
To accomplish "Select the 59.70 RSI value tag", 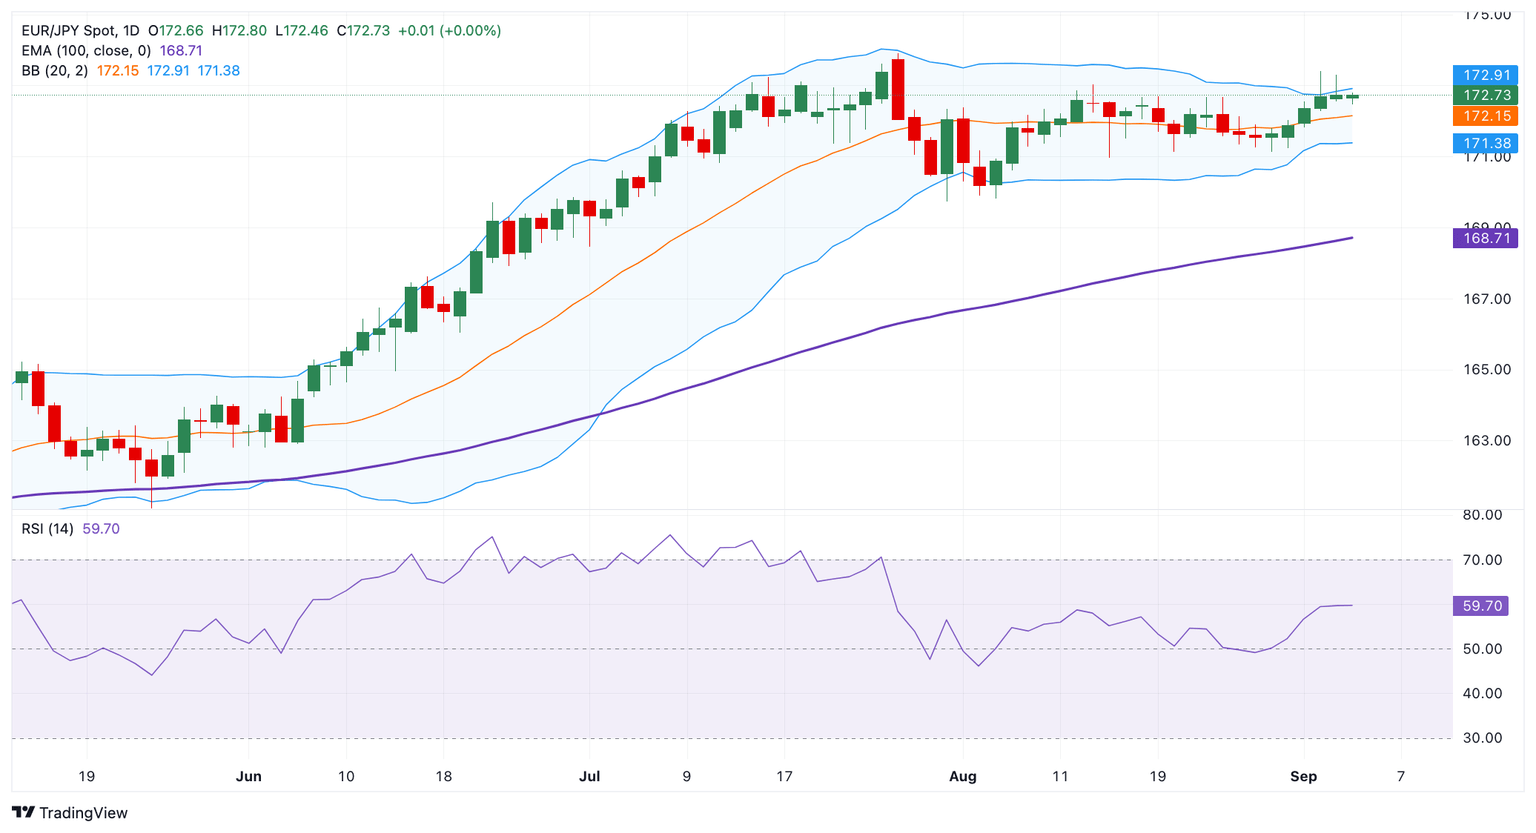I will point(1482,606).
